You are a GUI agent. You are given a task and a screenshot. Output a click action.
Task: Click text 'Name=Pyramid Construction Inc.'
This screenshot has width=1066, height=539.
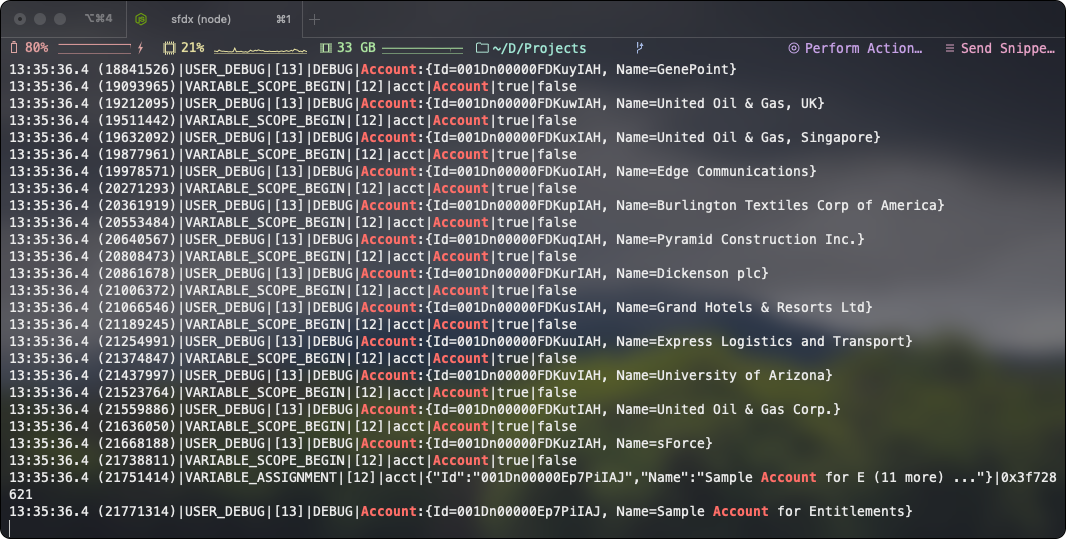735,239
